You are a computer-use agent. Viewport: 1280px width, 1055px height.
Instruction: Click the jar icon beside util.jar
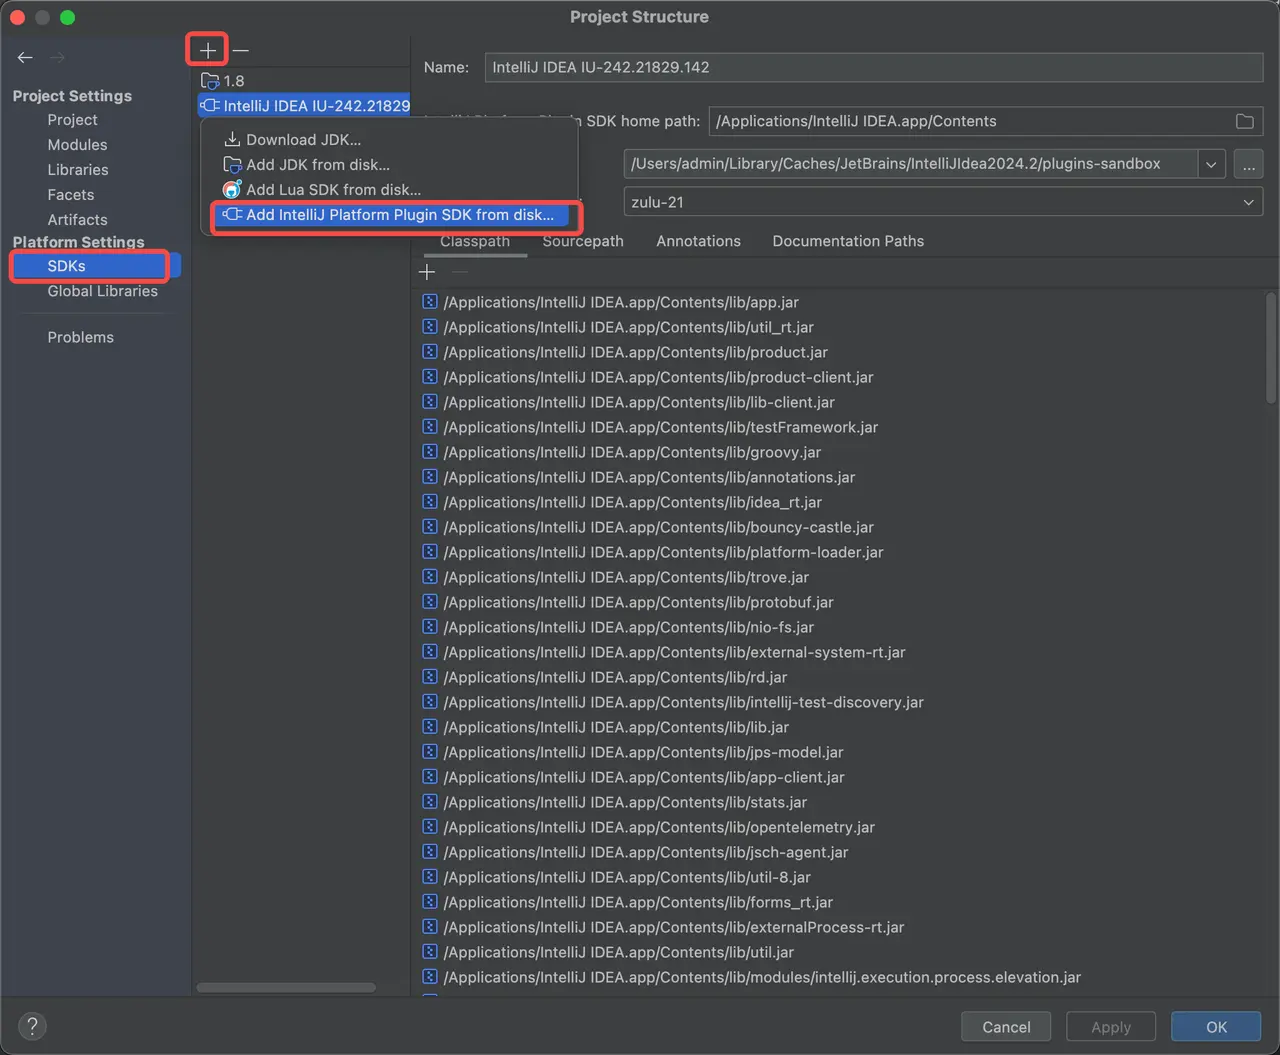[430, 952]
